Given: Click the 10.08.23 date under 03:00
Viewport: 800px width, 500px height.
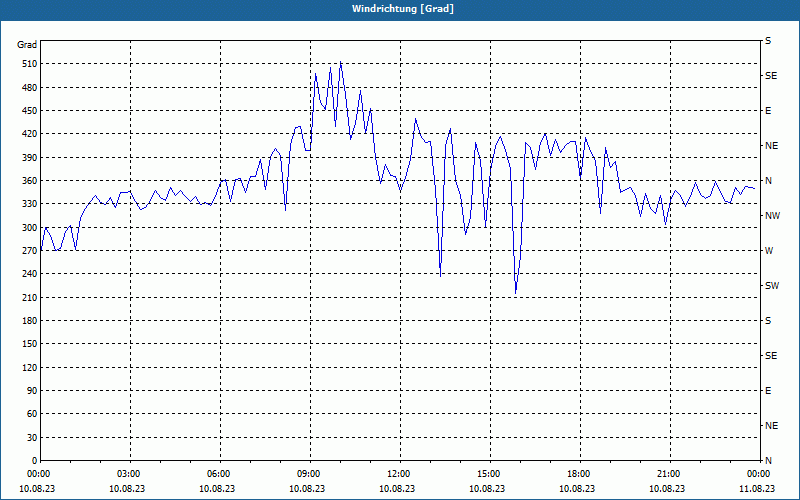Looking at the screenshot, I should (127, 488).
